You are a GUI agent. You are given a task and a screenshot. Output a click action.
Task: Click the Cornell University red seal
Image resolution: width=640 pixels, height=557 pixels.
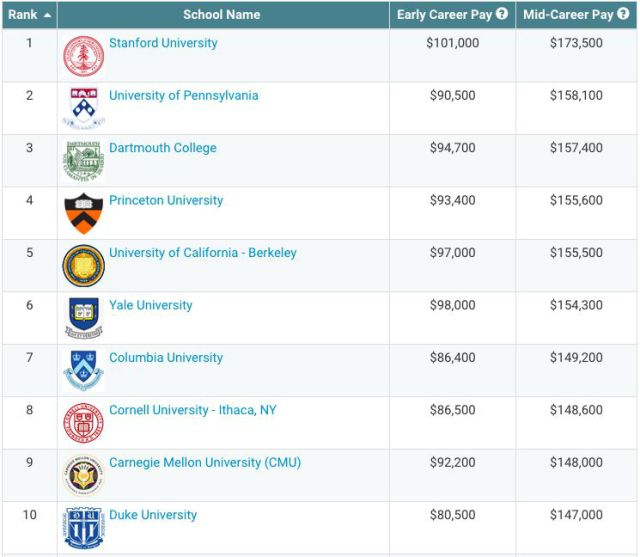click(84, 423)
